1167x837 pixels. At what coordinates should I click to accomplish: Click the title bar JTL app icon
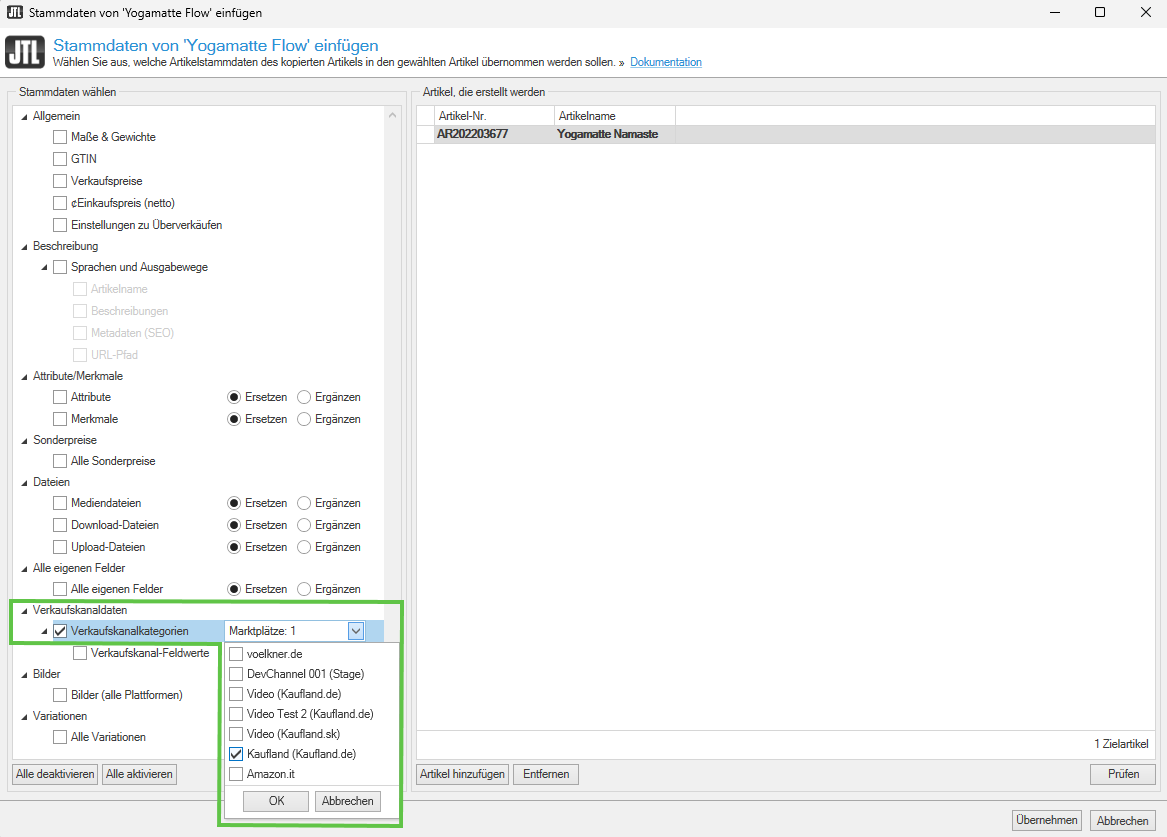click(14, 12)
